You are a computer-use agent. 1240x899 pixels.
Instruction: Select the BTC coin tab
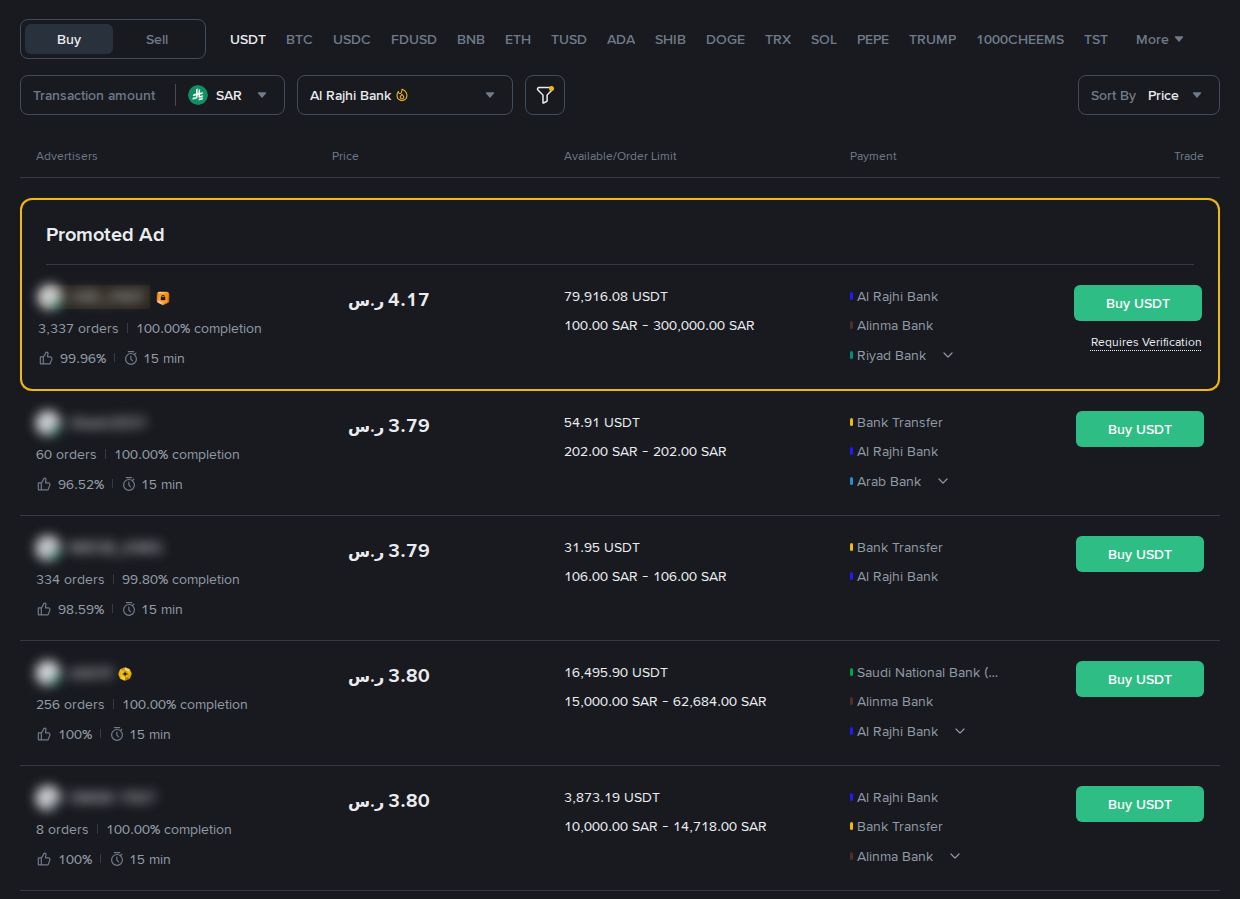(x=299, y=39)
